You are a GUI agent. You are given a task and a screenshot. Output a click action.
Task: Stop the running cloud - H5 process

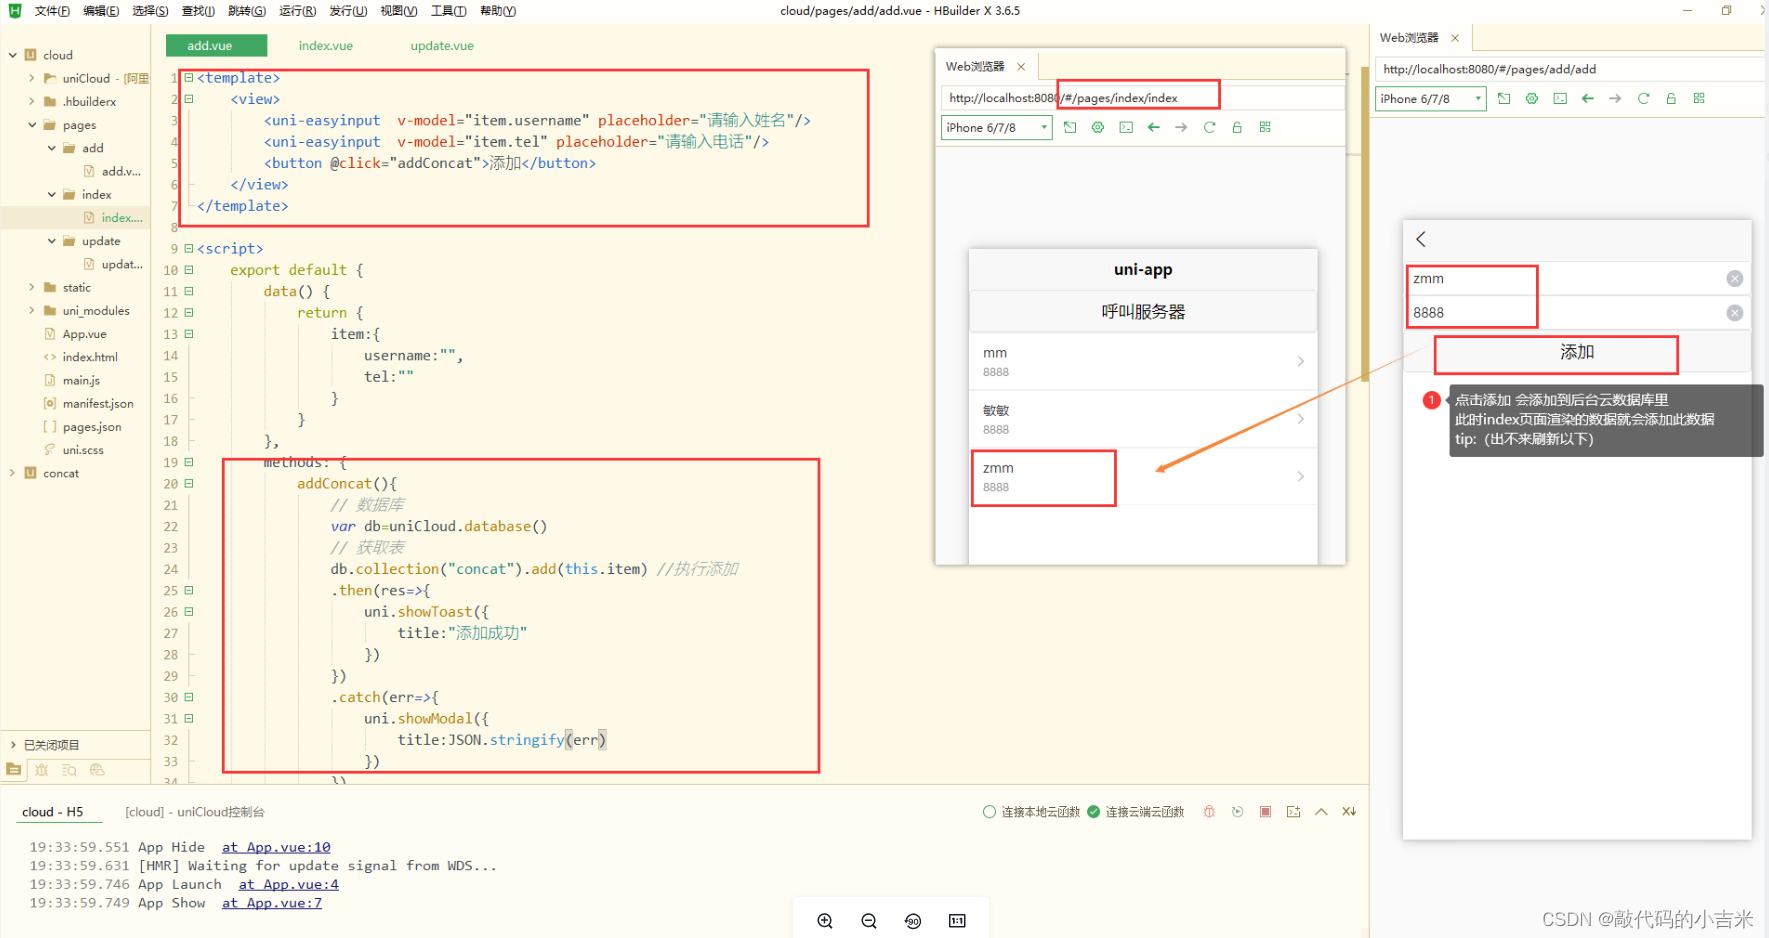[1266, 812]
